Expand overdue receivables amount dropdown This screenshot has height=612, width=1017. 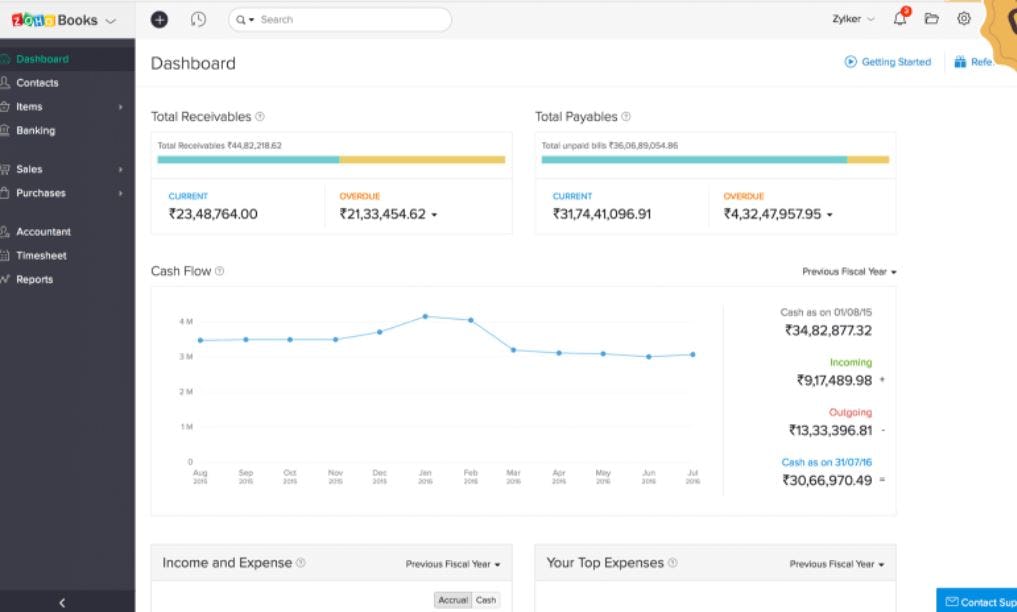(434, 215)
